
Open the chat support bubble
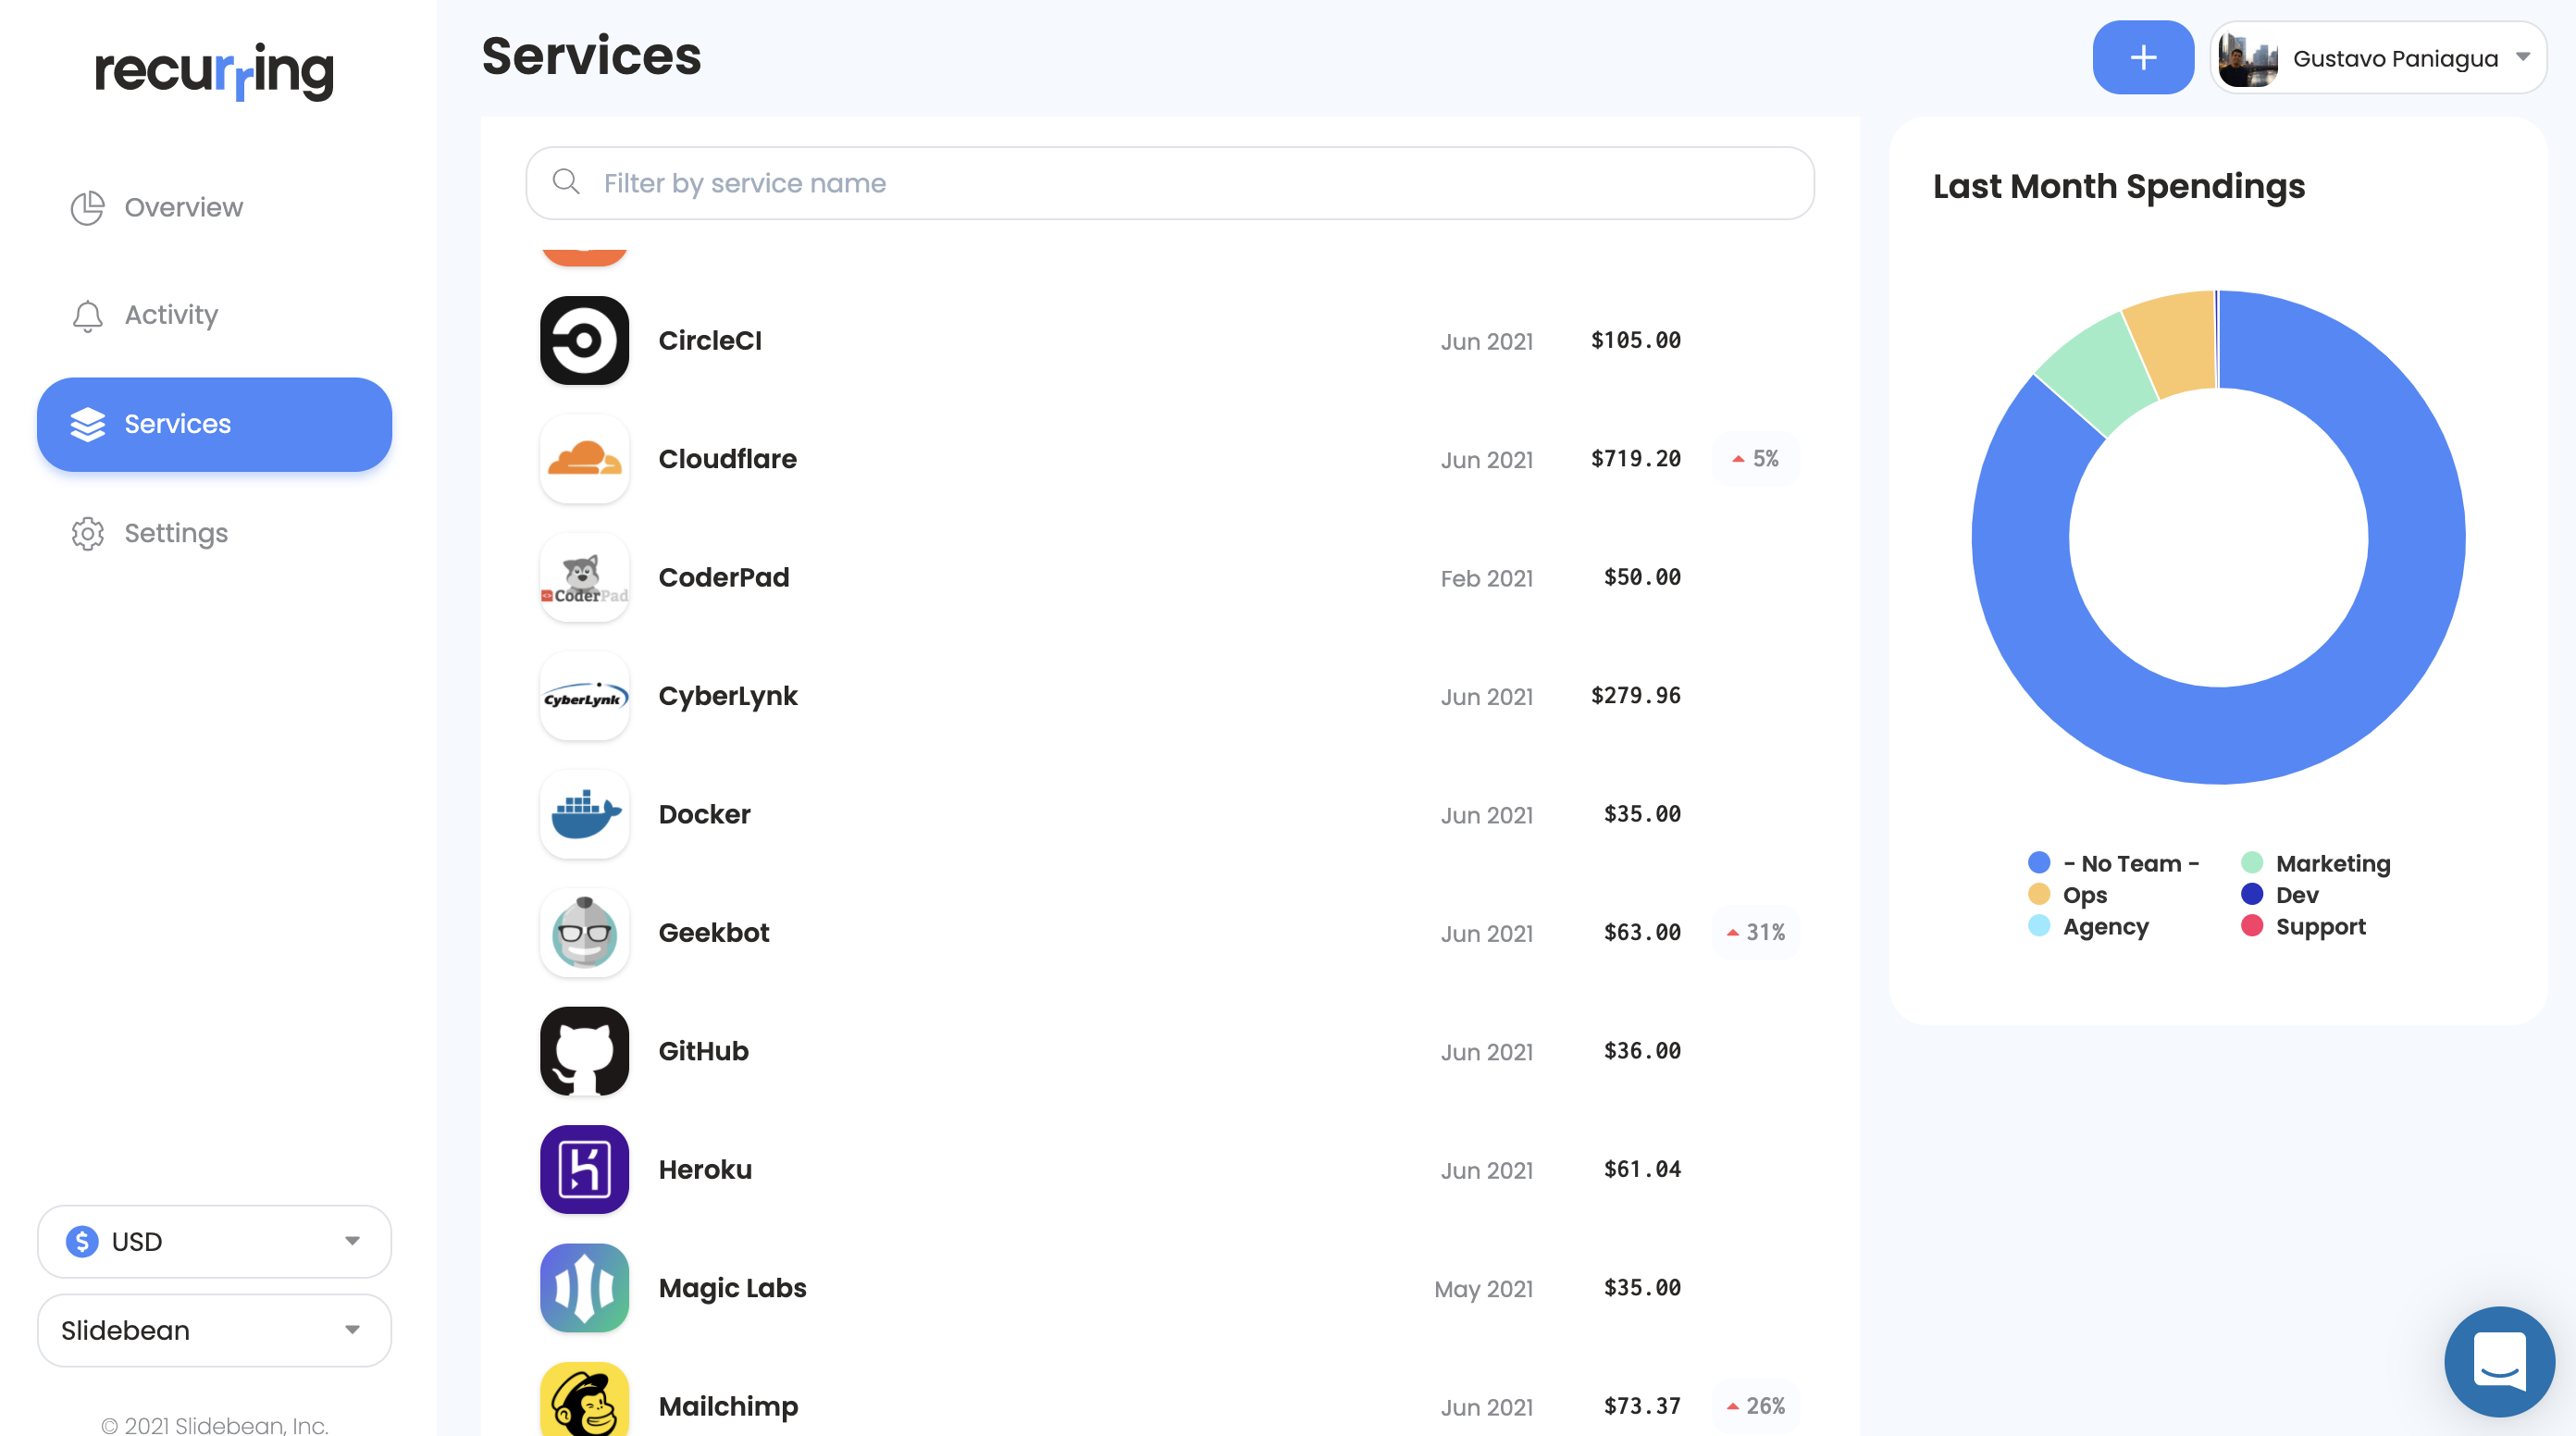tap(2499, 1362)
